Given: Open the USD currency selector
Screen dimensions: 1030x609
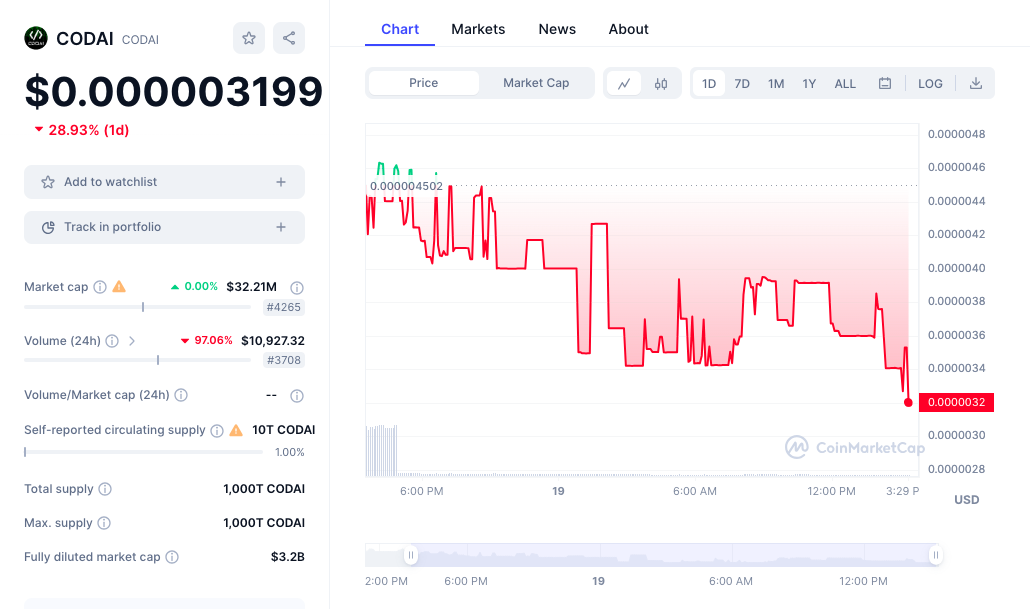Looking at the screenshot, I should (x=967, y=499).
